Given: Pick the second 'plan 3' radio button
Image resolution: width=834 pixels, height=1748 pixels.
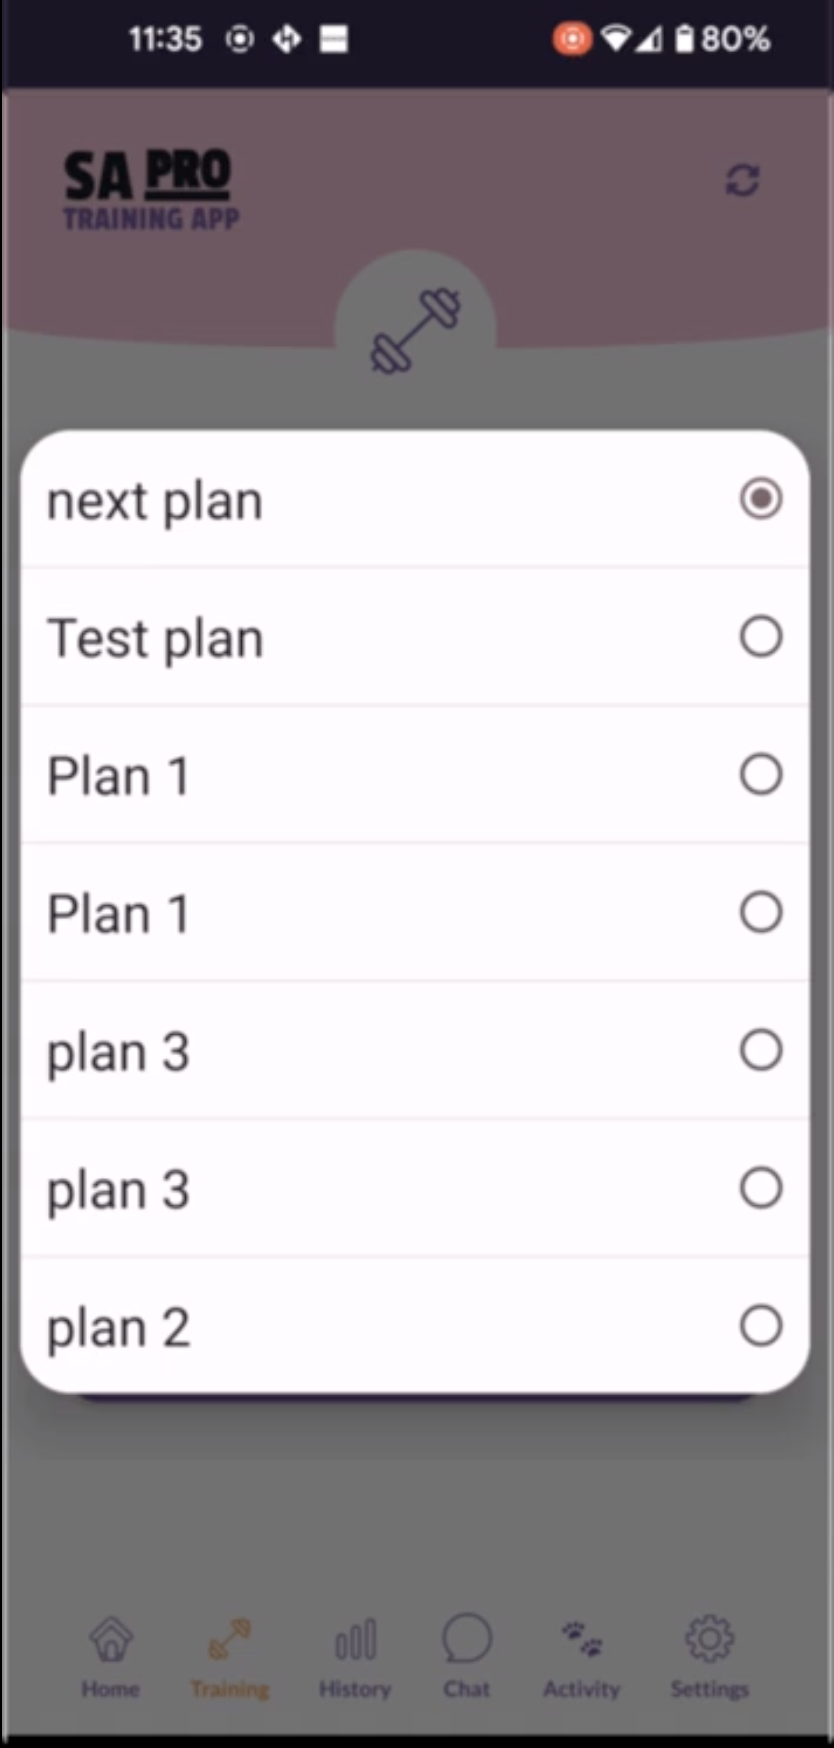Looking at the screenshot, I should coord(760,1188).
